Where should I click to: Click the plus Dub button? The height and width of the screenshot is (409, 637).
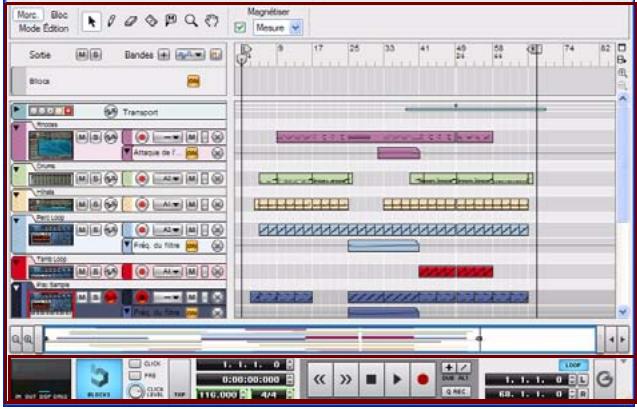coord(448,368)
